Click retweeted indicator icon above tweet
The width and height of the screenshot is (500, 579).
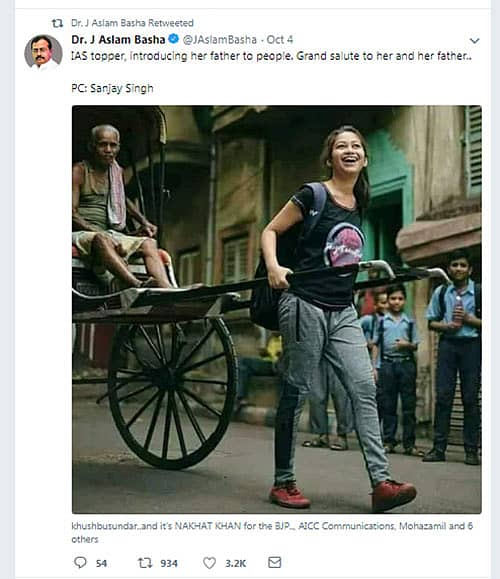point(57,23)
